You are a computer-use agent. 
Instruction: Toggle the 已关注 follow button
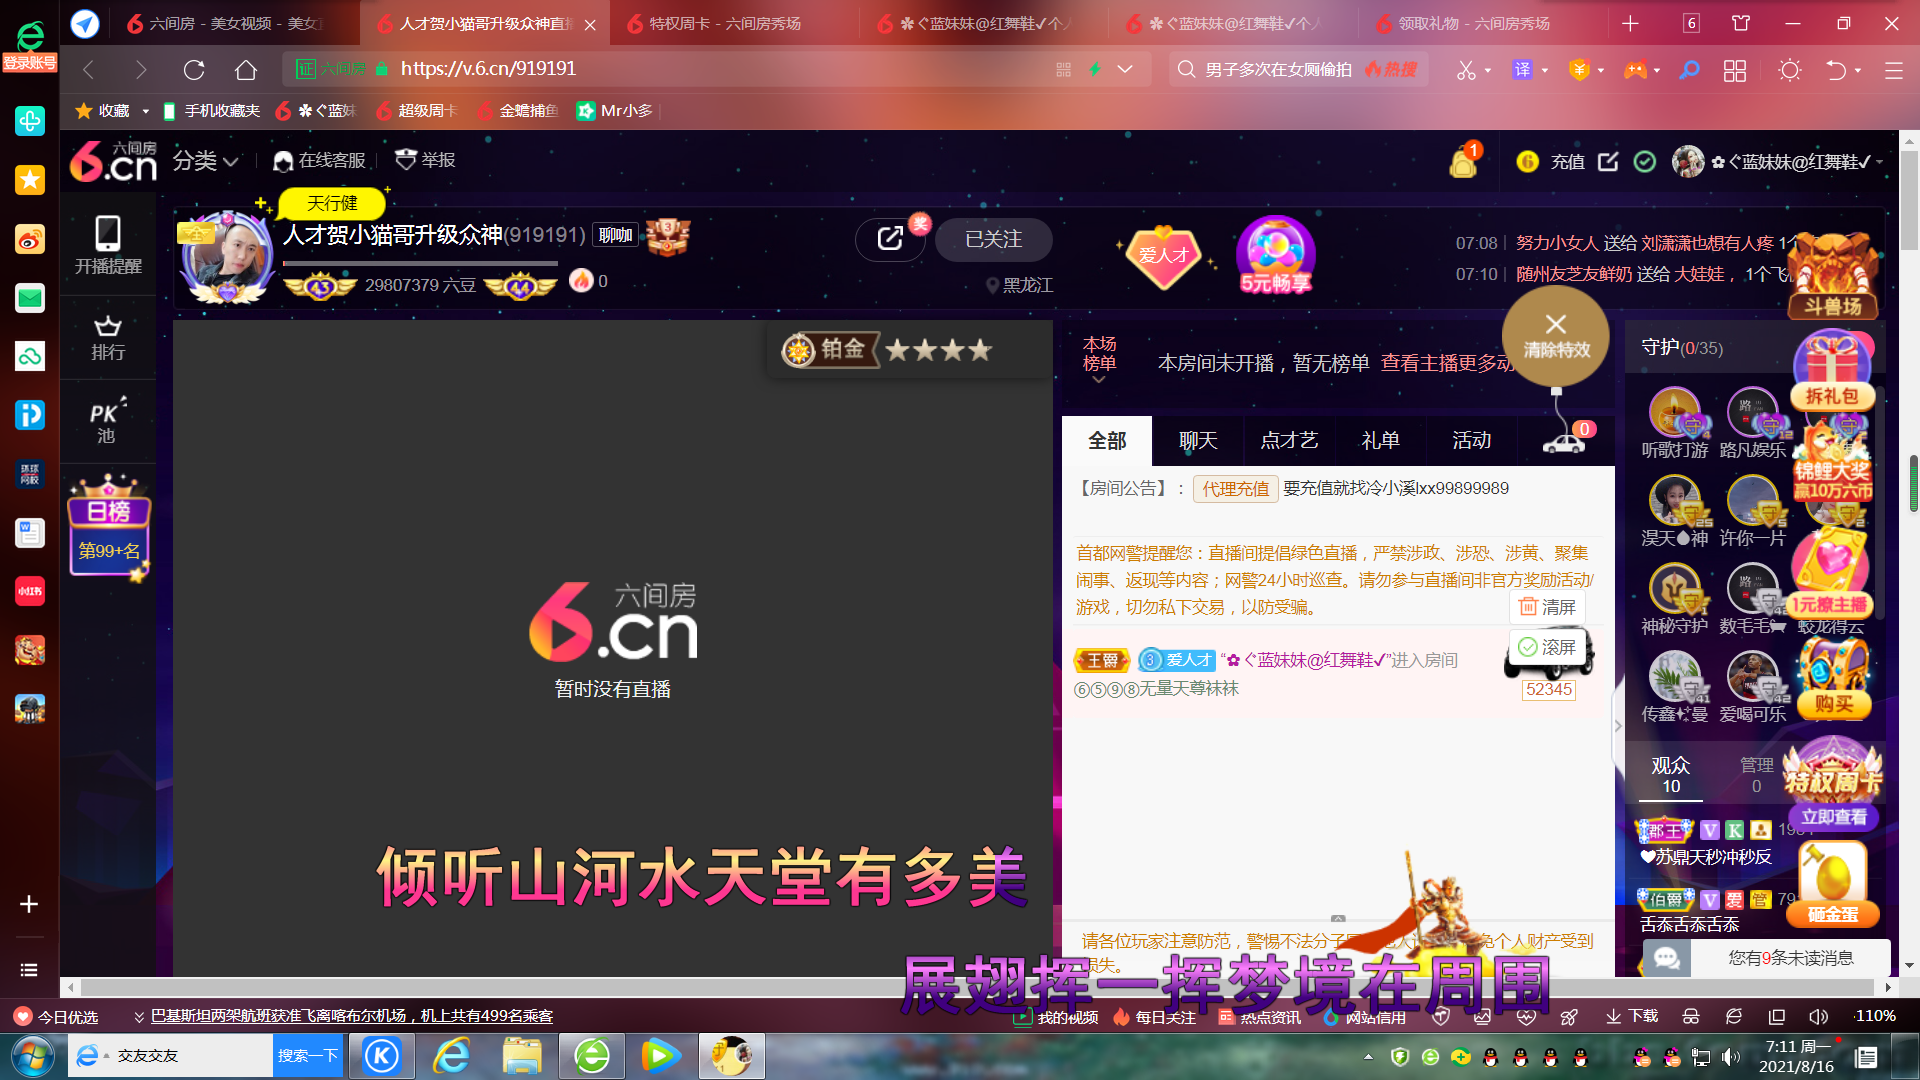993,240
